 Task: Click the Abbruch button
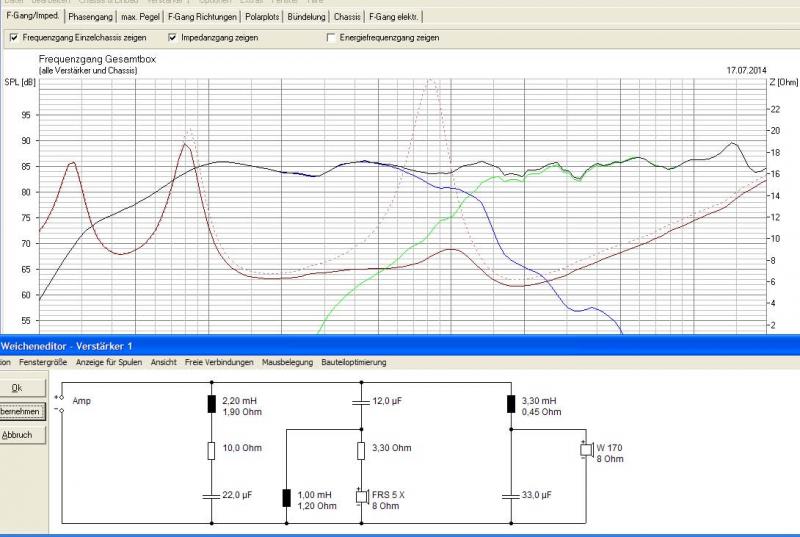[20, 435]
